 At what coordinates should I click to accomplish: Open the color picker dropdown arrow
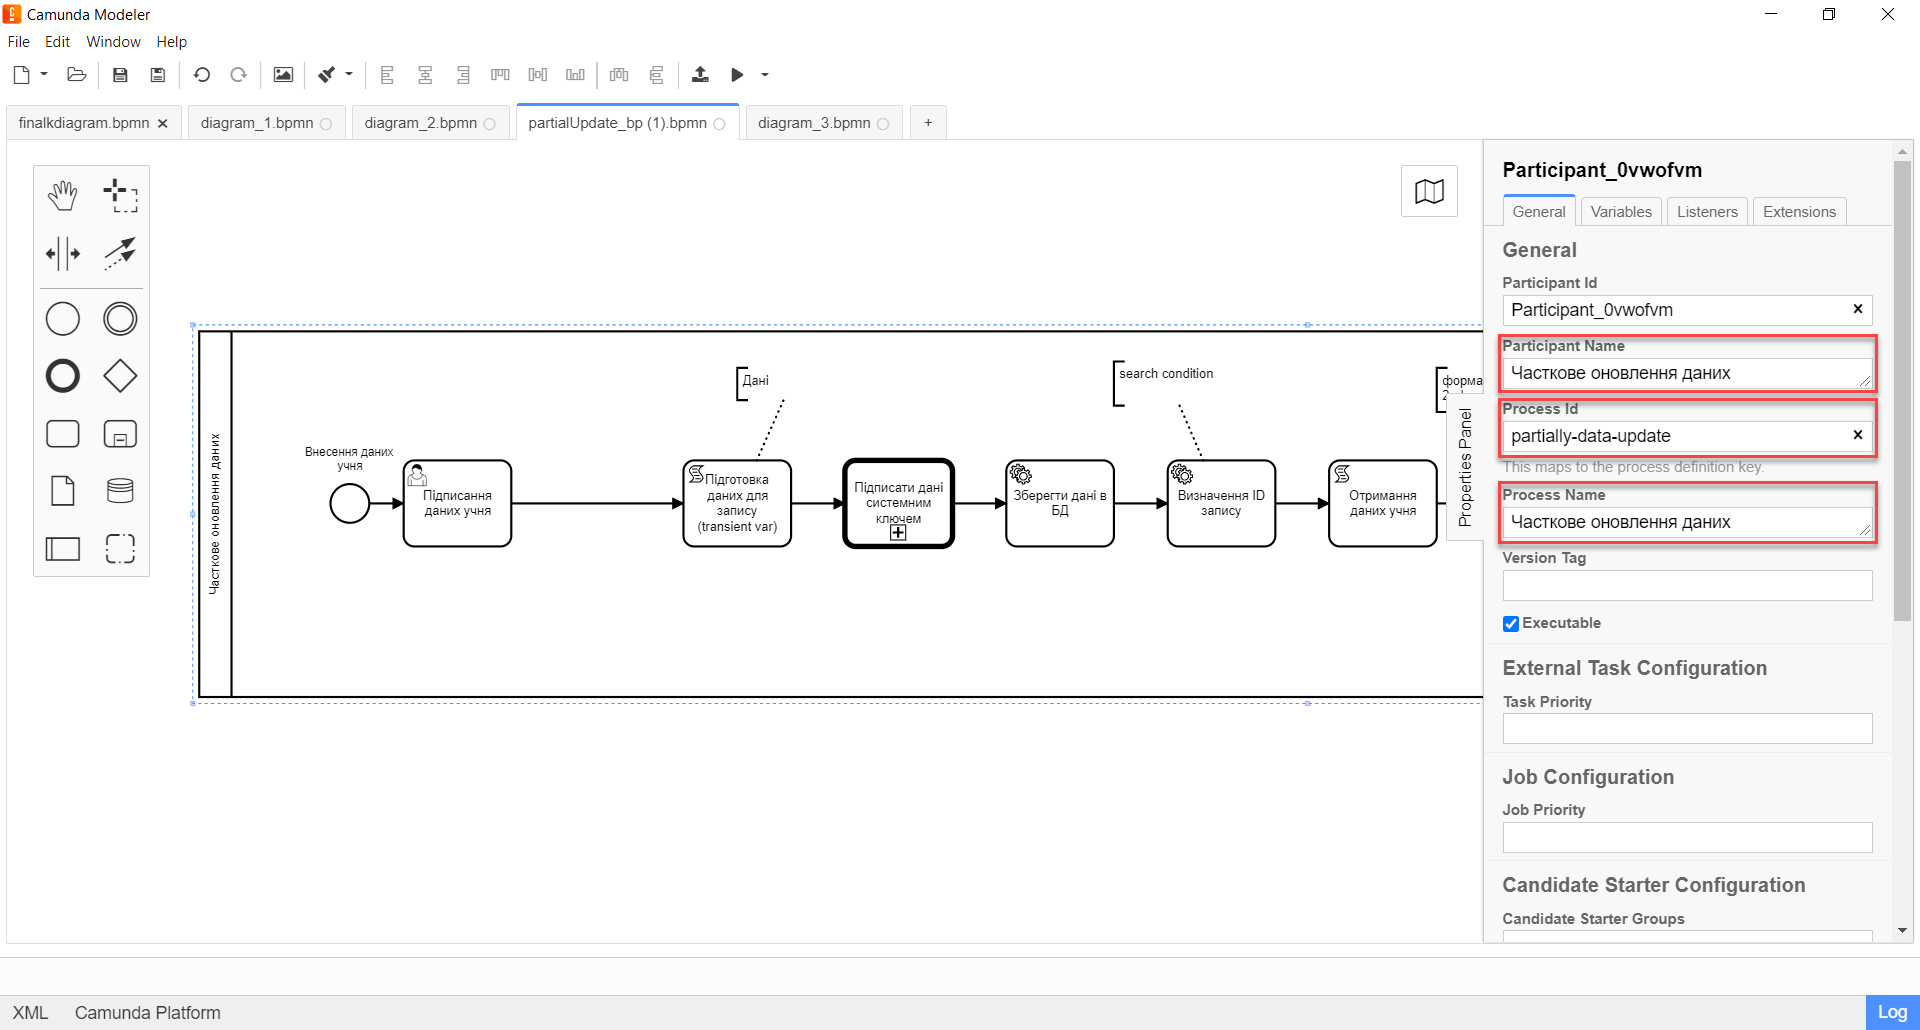point(349,75)
